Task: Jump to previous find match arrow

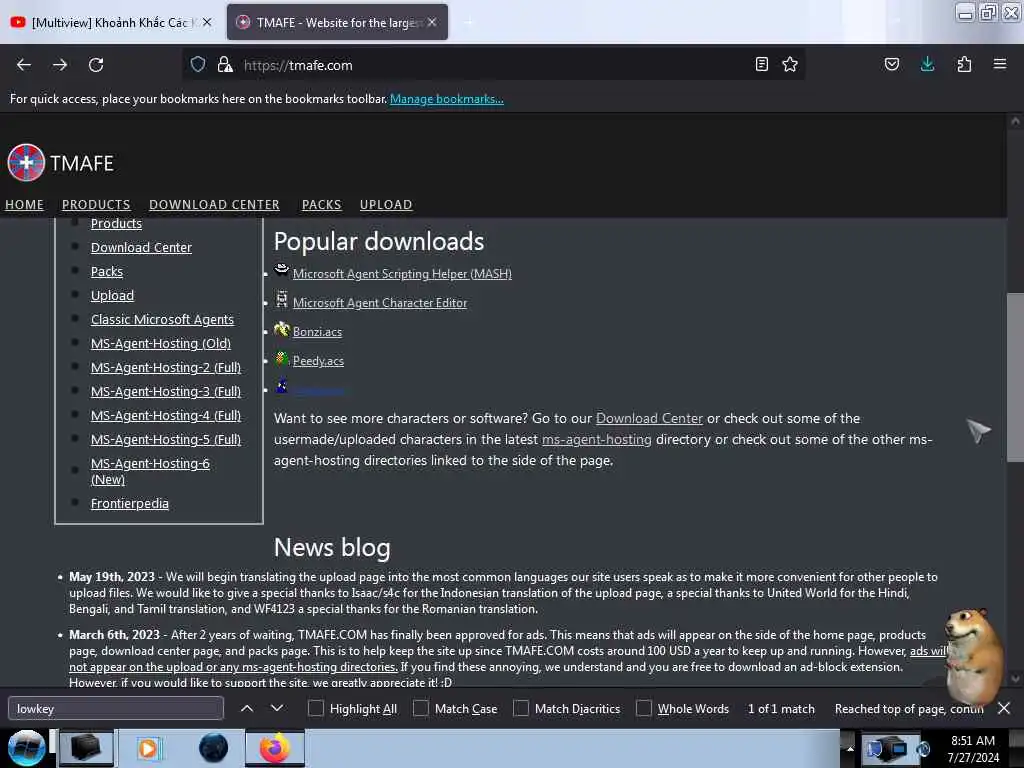Action: click(247, 708)
